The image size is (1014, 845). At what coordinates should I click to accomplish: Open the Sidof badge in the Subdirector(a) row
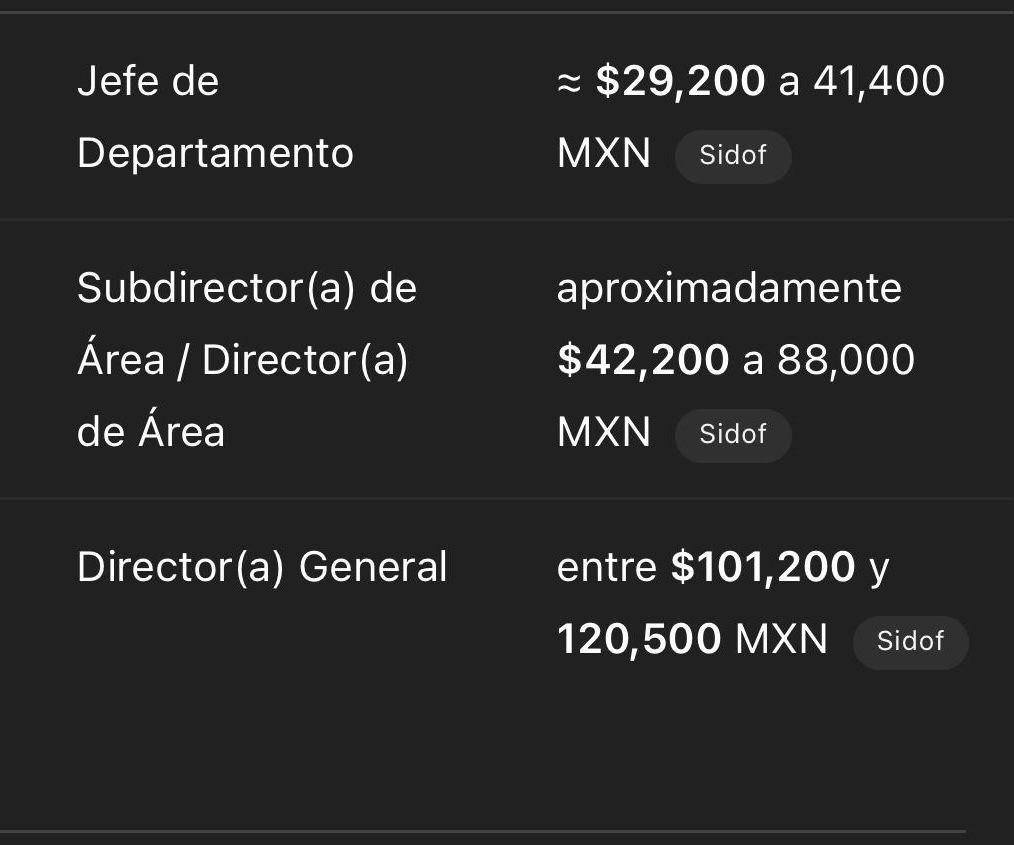732,434
